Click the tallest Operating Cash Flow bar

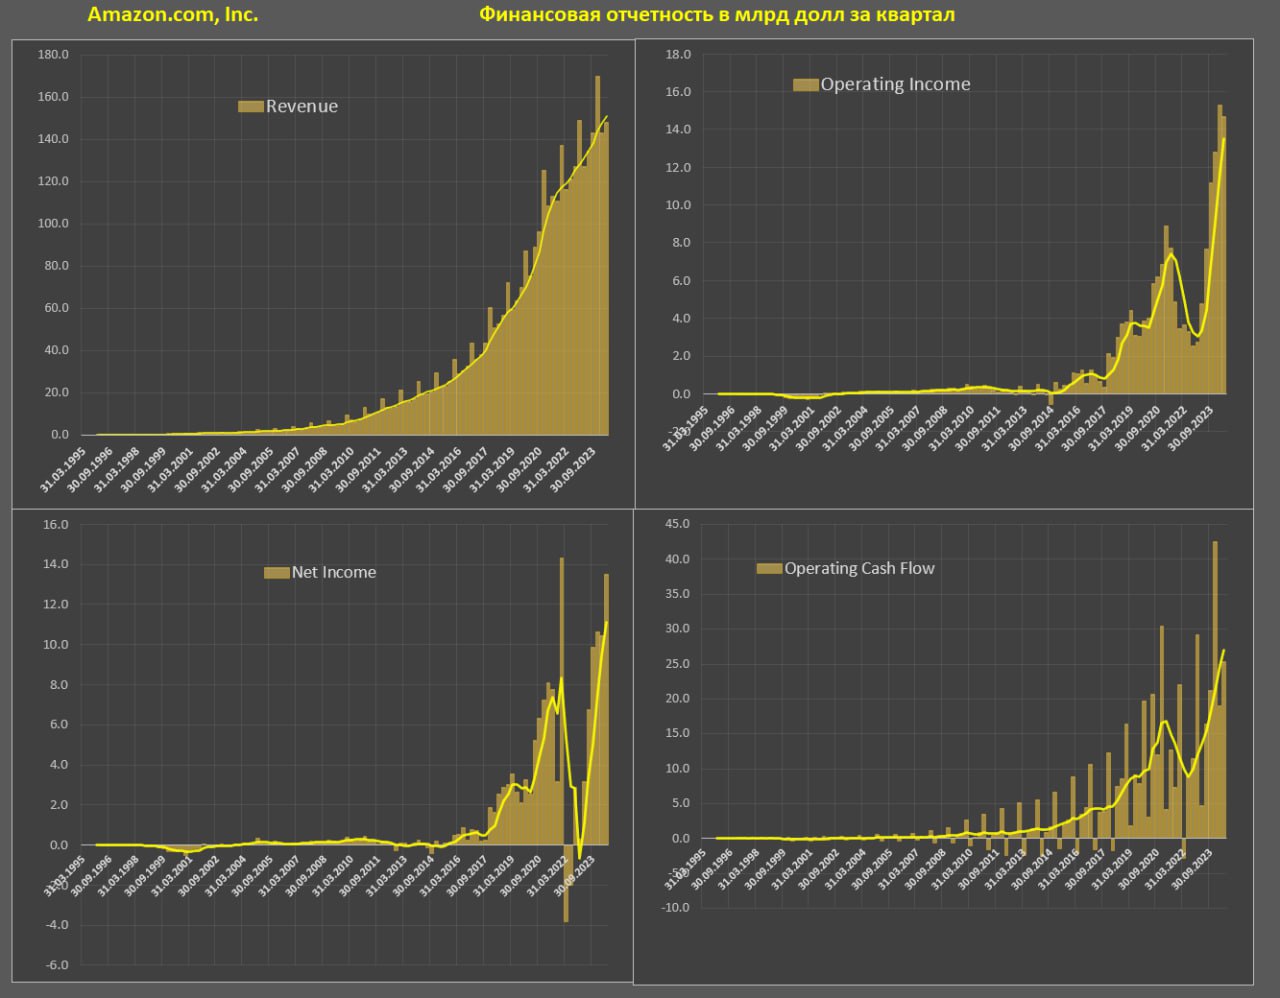pyautogui.click(x=1215, y=690)
